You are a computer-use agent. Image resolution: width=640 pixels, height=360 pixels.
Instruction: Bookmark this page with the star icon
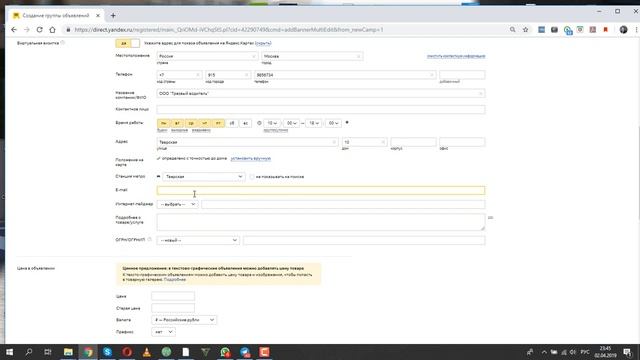pos(525,30)
